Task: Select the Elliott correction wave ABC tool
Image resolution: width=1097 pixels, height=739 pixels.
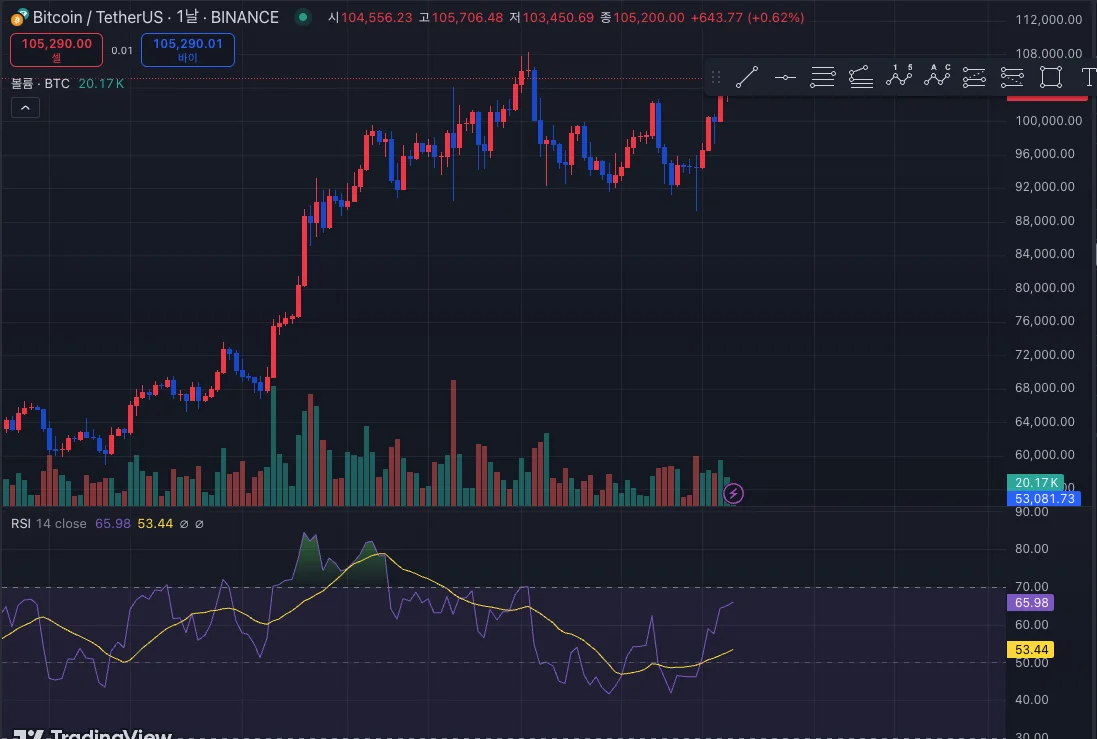Action: click(937, 77)
